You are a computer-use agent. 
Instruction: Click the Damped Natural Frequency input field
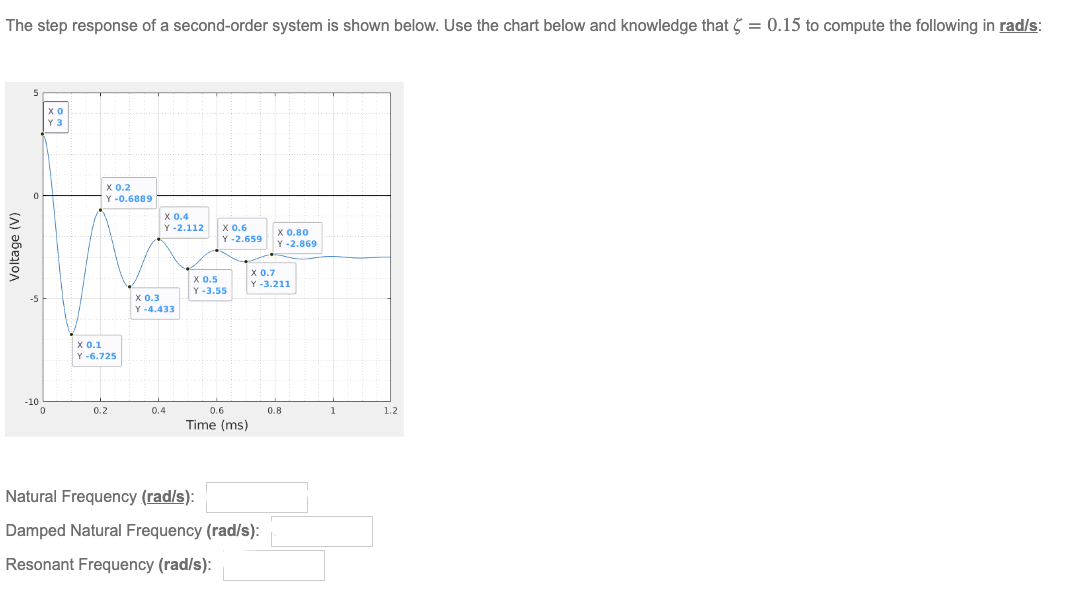321,531
